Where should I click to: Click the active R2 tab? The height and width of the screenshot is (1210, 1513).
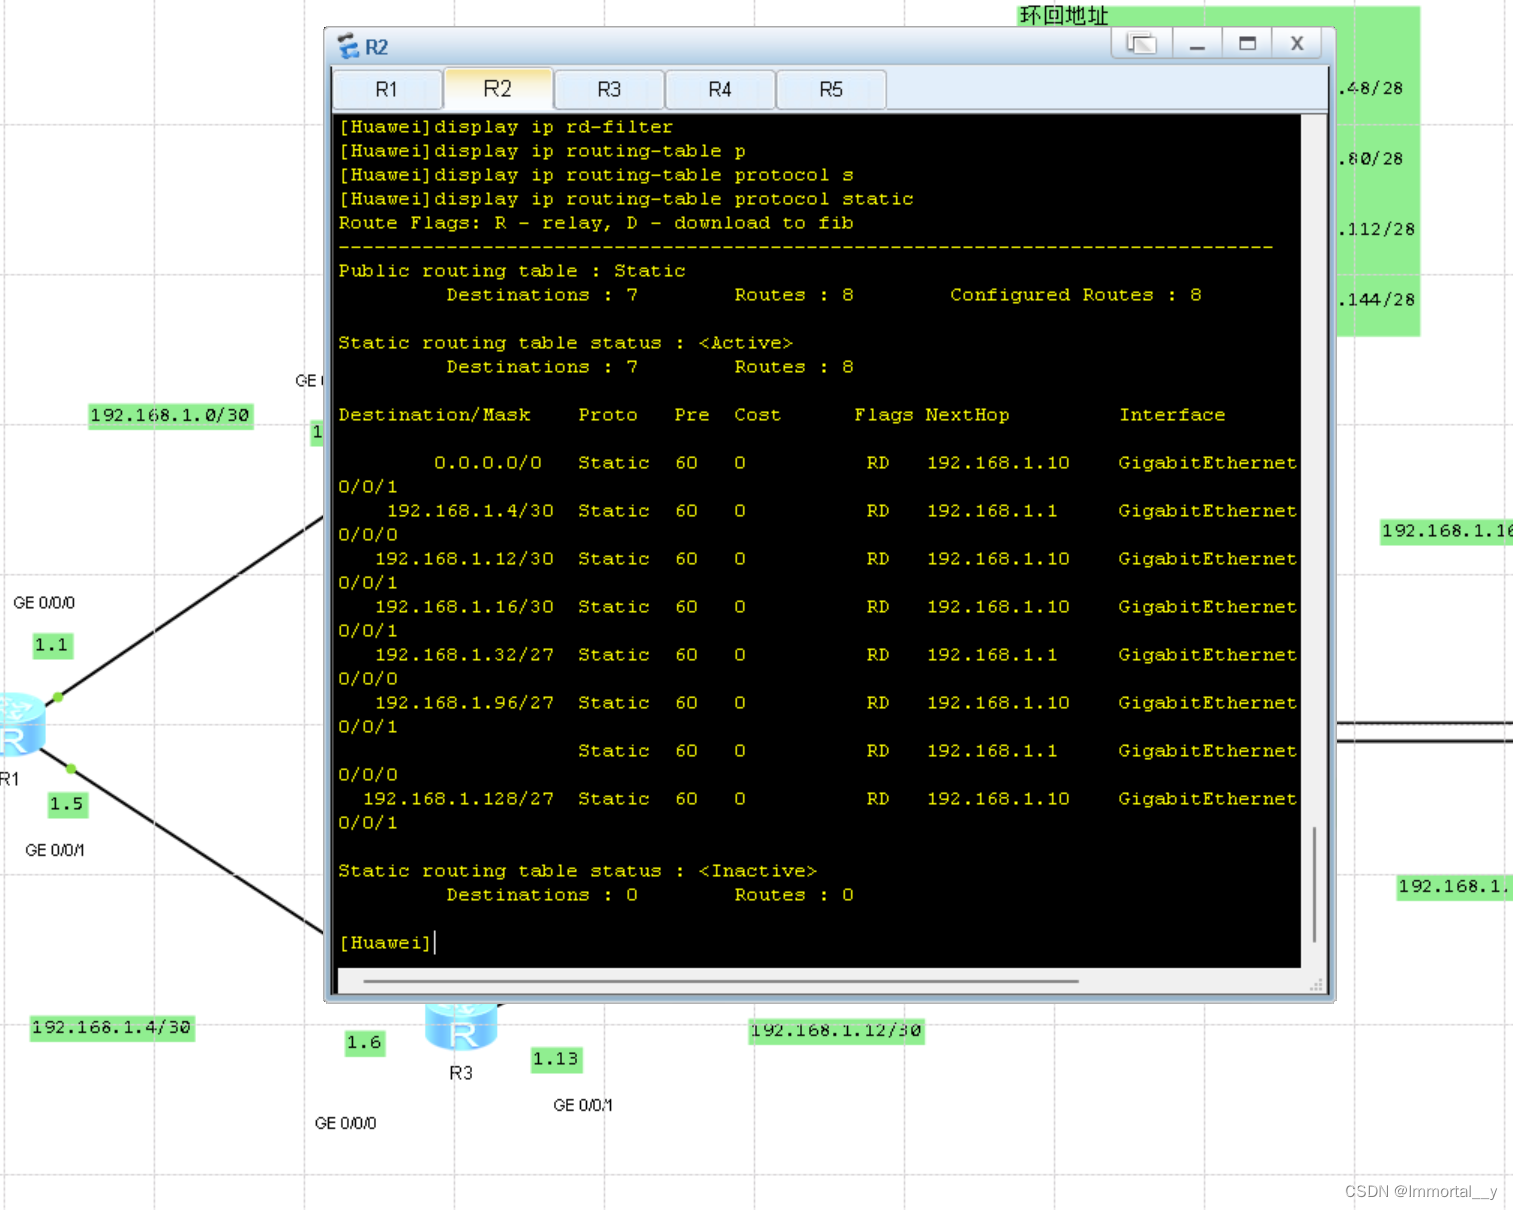[x=498, y=89]
